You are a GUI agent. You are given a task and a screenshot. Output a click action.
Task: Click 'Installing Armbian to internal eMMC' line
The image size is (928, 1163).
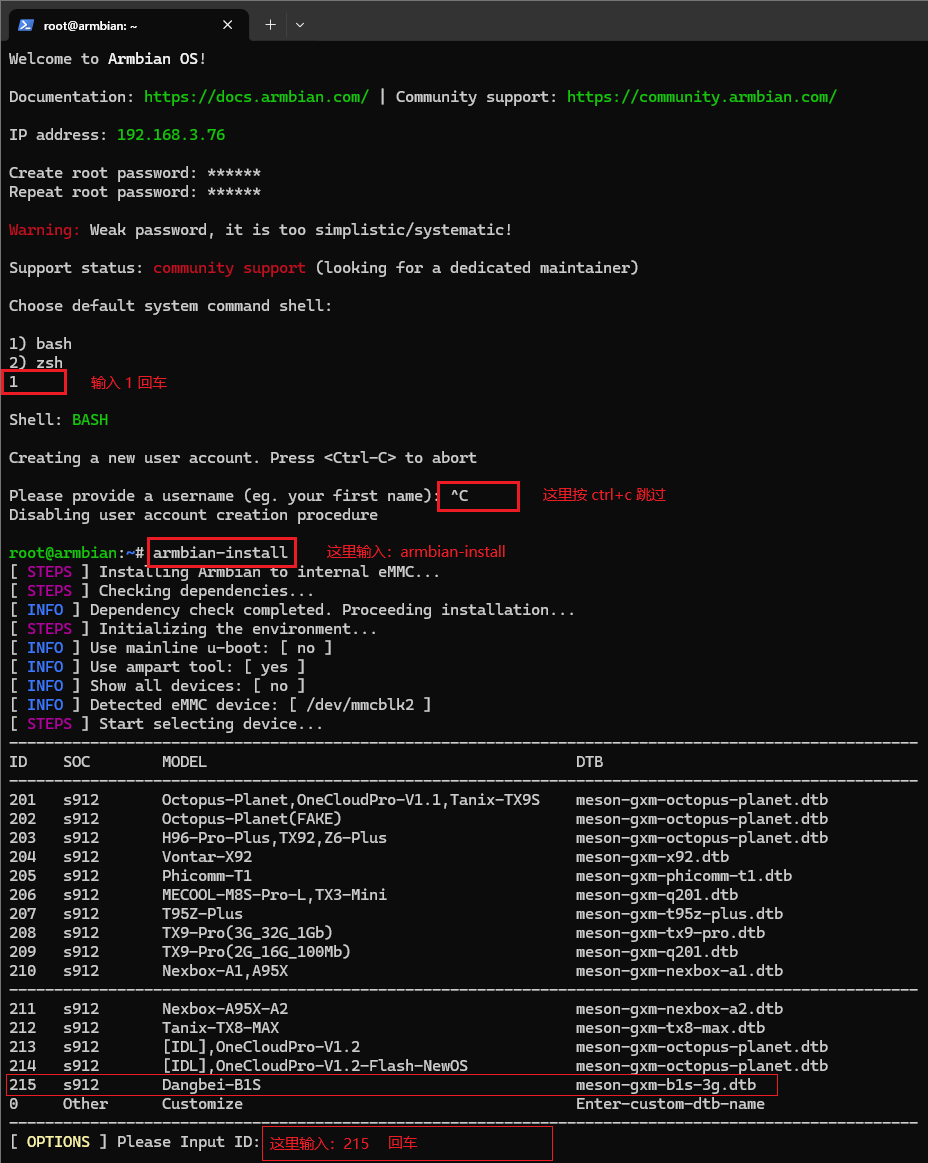[x=224, y=572]
